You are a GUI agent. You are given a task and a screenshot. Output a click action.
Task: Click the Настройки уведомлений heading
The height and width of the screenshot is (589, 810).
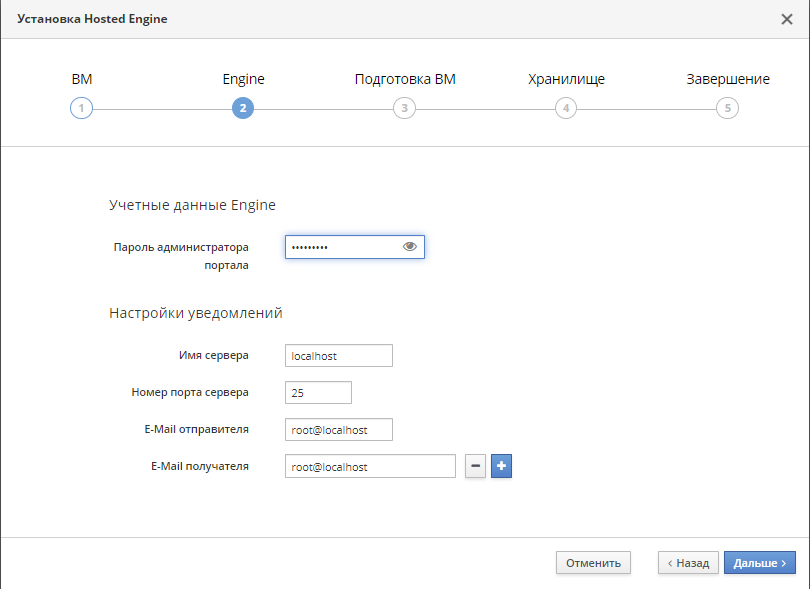click(196, 313)
